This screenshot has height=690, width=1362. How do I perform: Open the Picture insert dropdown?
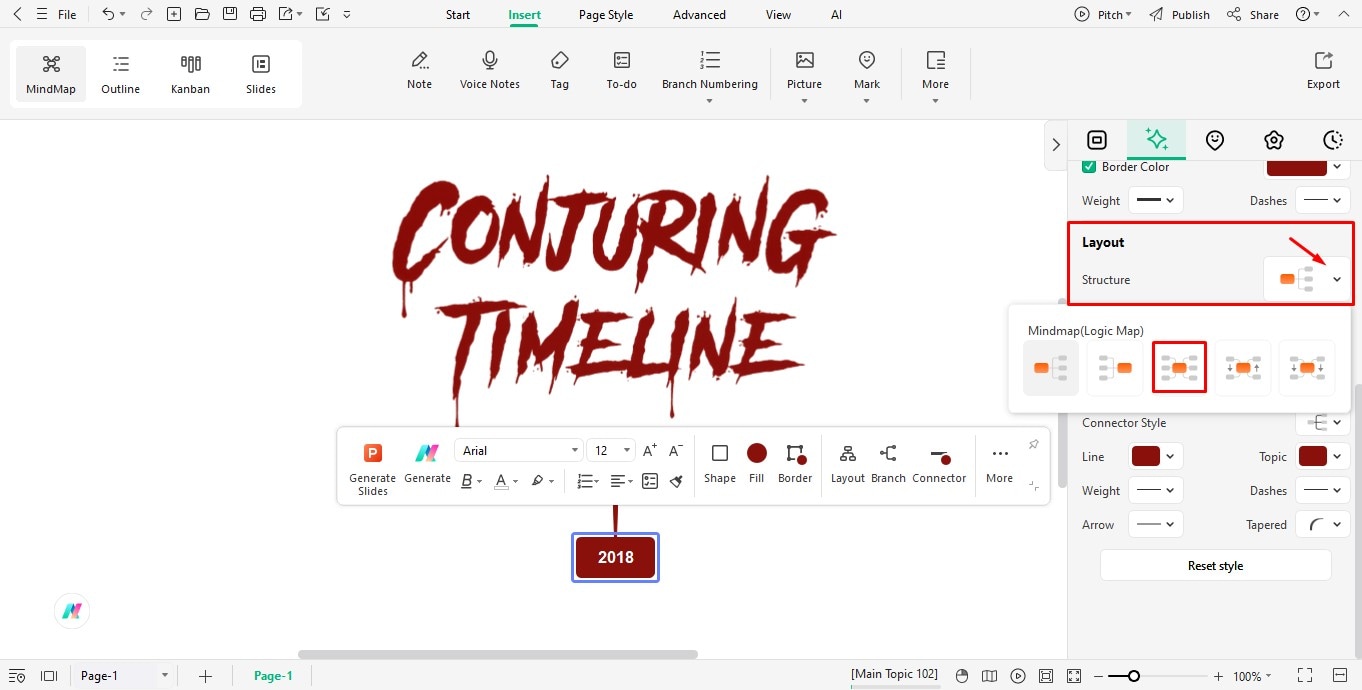click(804, 76)
